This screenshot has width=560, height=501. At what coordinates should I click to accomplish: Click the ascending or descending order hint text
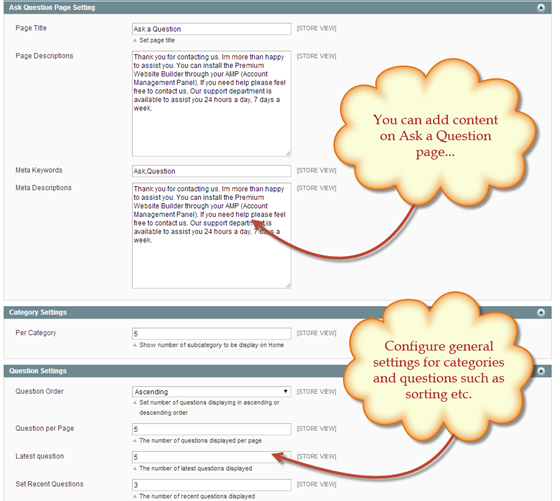(209, 408)
